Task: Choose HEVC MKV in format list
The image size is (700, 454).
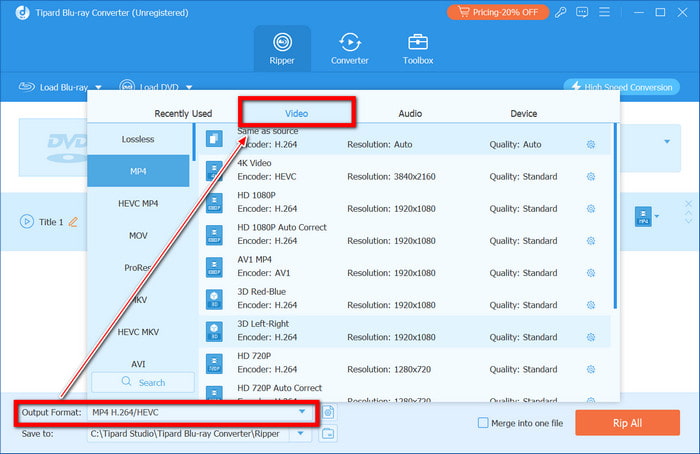Action: click(x=138, y=332)
